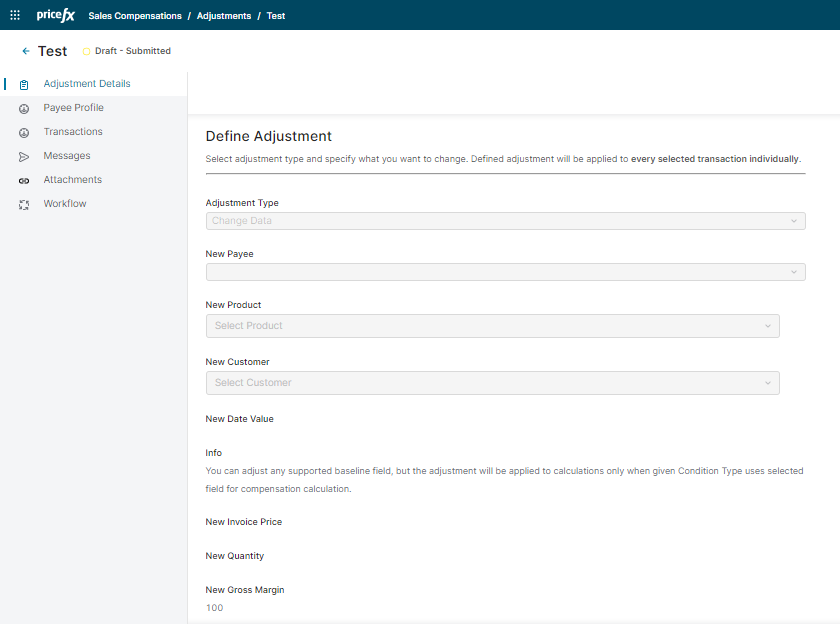Open the apps grid menu icon
Image resolution: width=840 pixels, height=624 pixels.
(15, 15)
